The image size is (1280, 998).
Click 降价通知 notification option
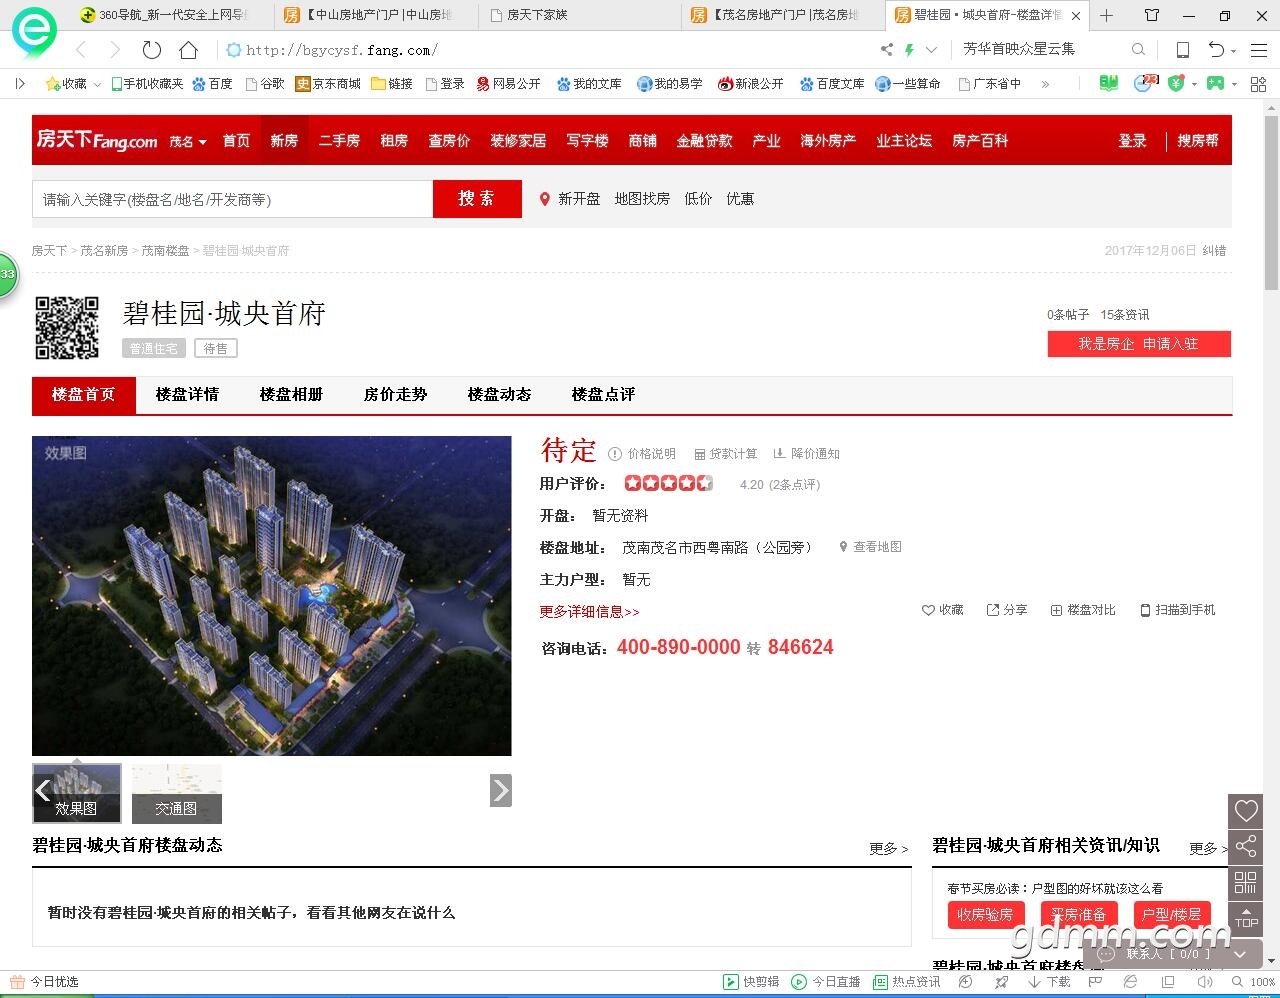click(x=806, y=454)
